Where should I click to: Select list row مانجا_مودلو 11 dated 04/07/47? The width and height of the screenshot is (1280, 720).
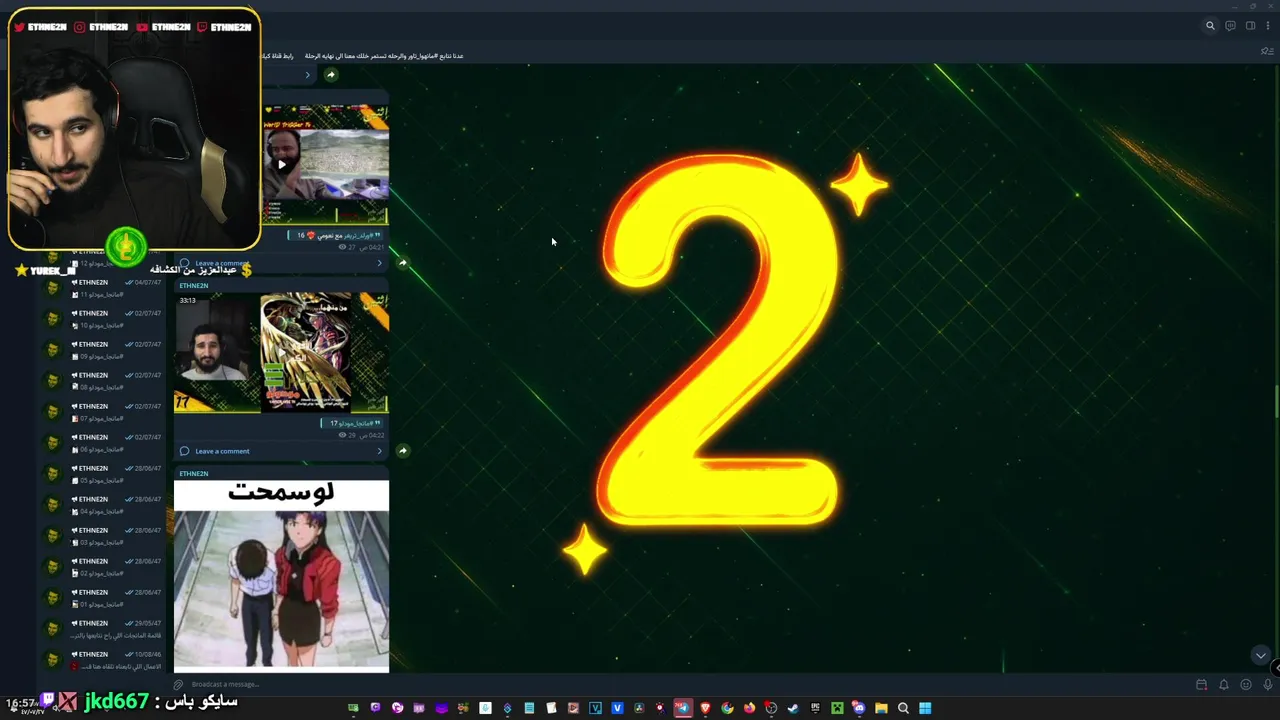coord(105,289)
